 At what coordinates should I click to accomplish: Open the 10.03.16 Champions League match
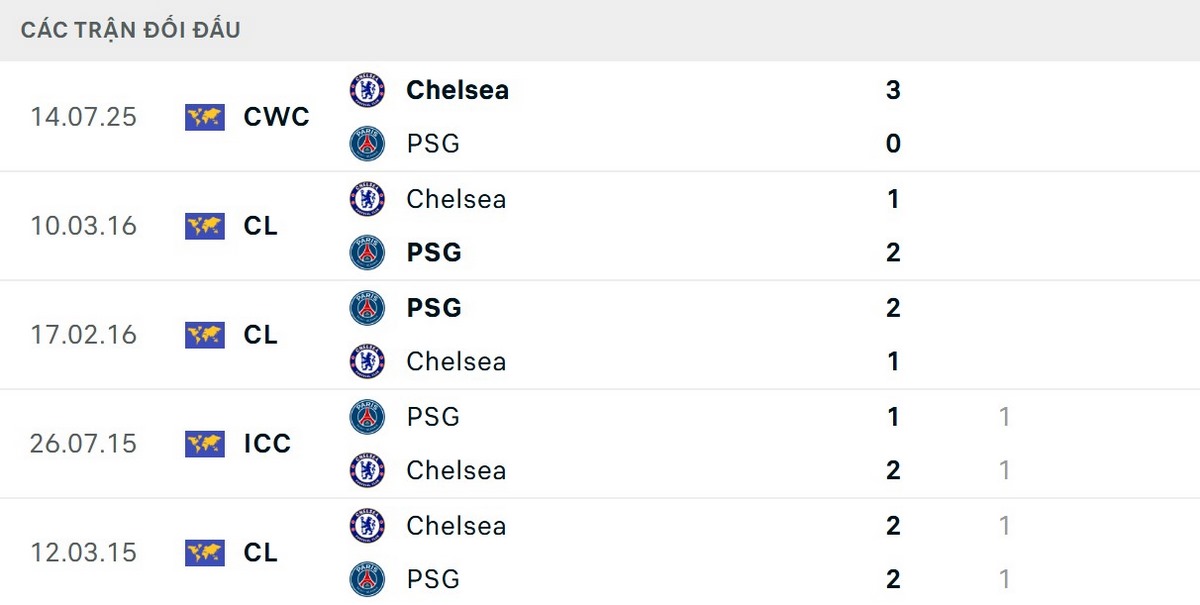pyautogui.click(x=600, y=226)
